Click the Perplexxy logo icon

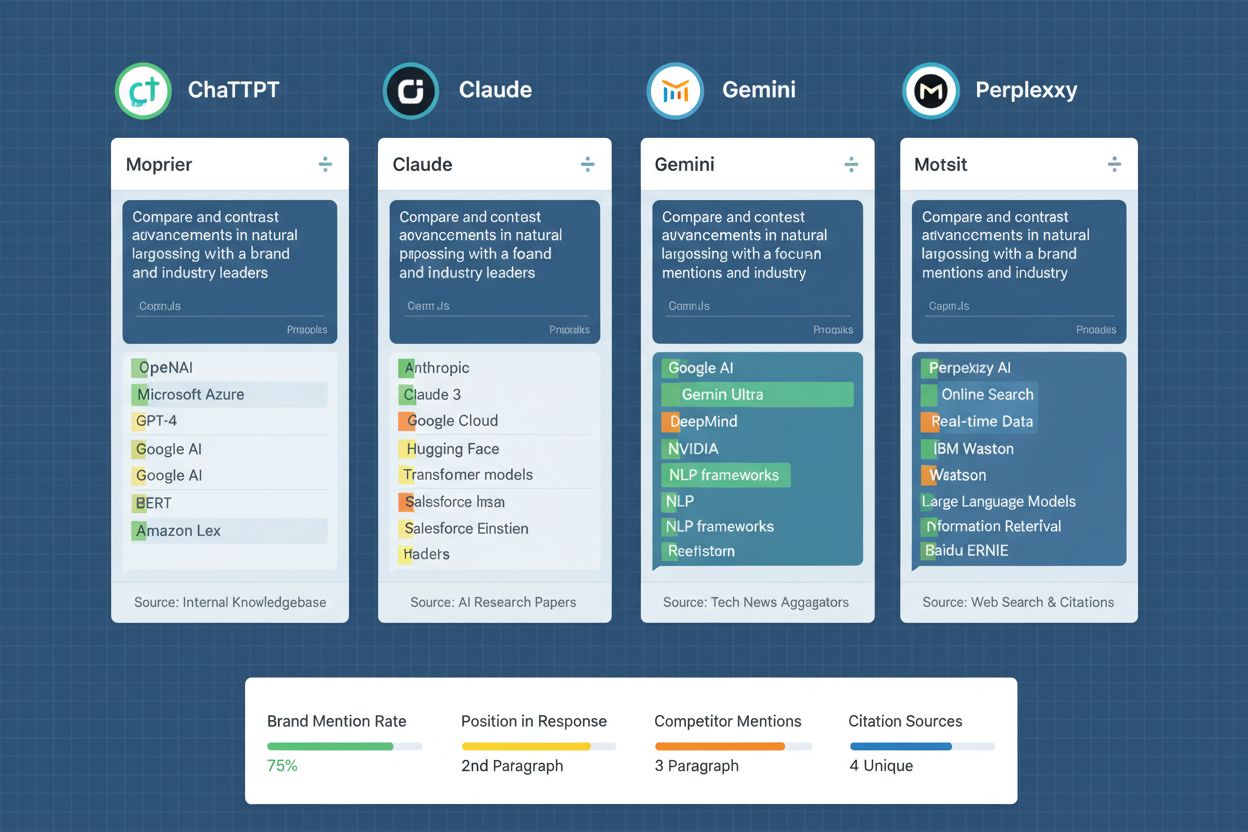[930, 90]
